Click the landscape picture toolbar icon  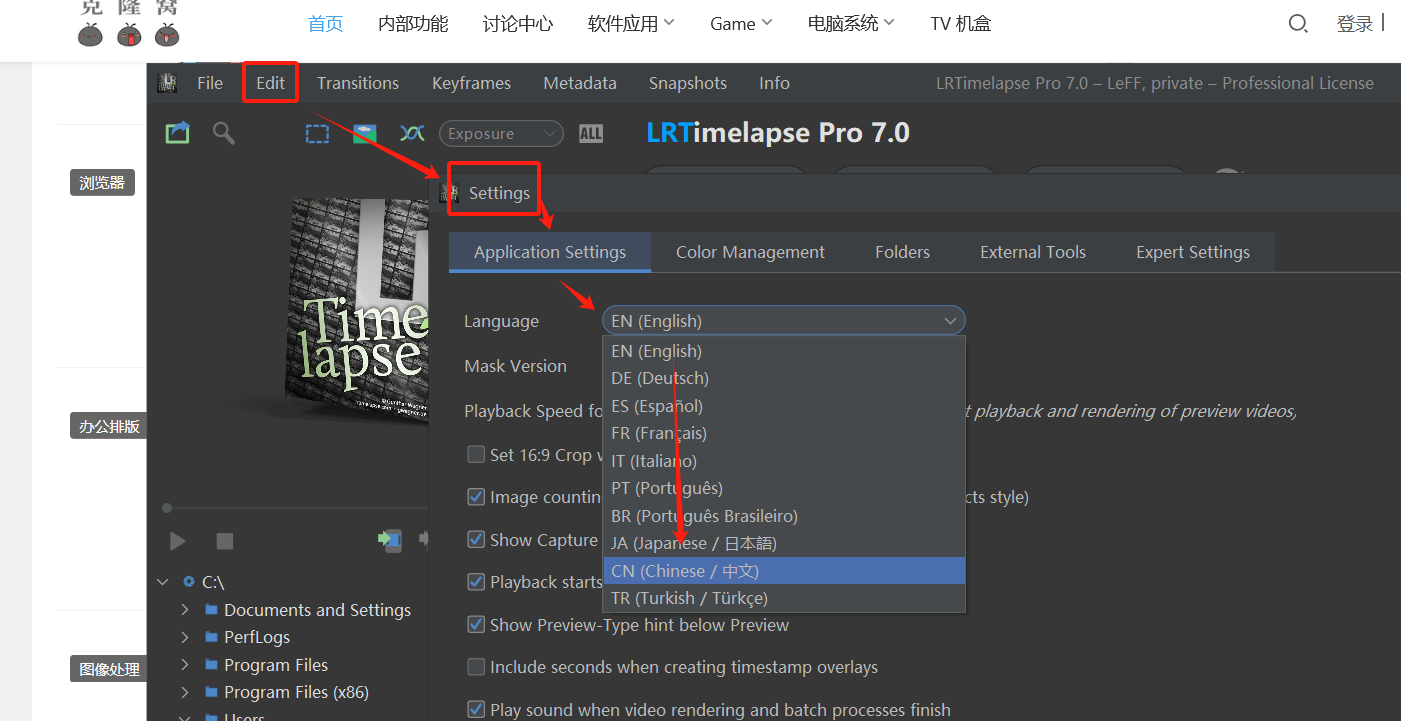365,133
